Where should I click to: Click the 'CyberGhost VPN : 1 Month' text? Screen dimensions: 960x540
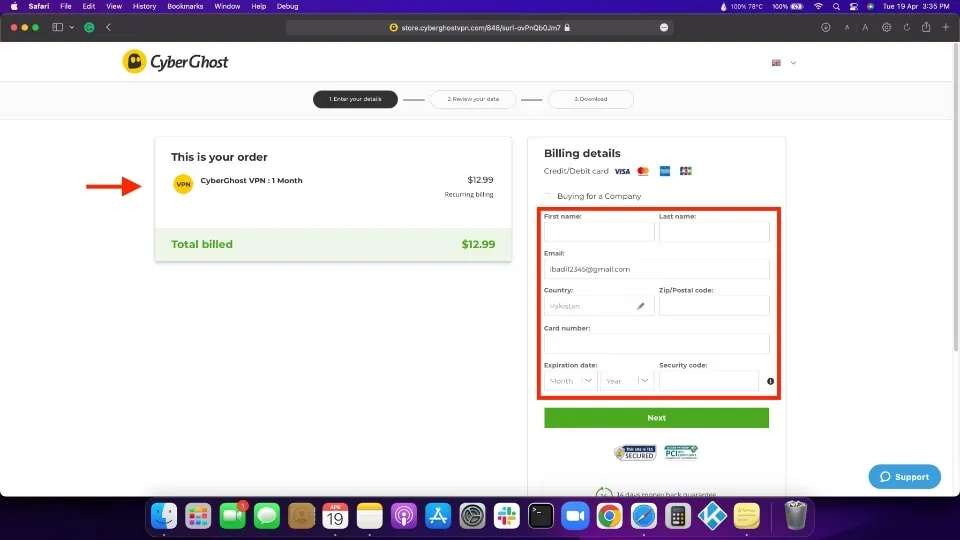(251, 181)
